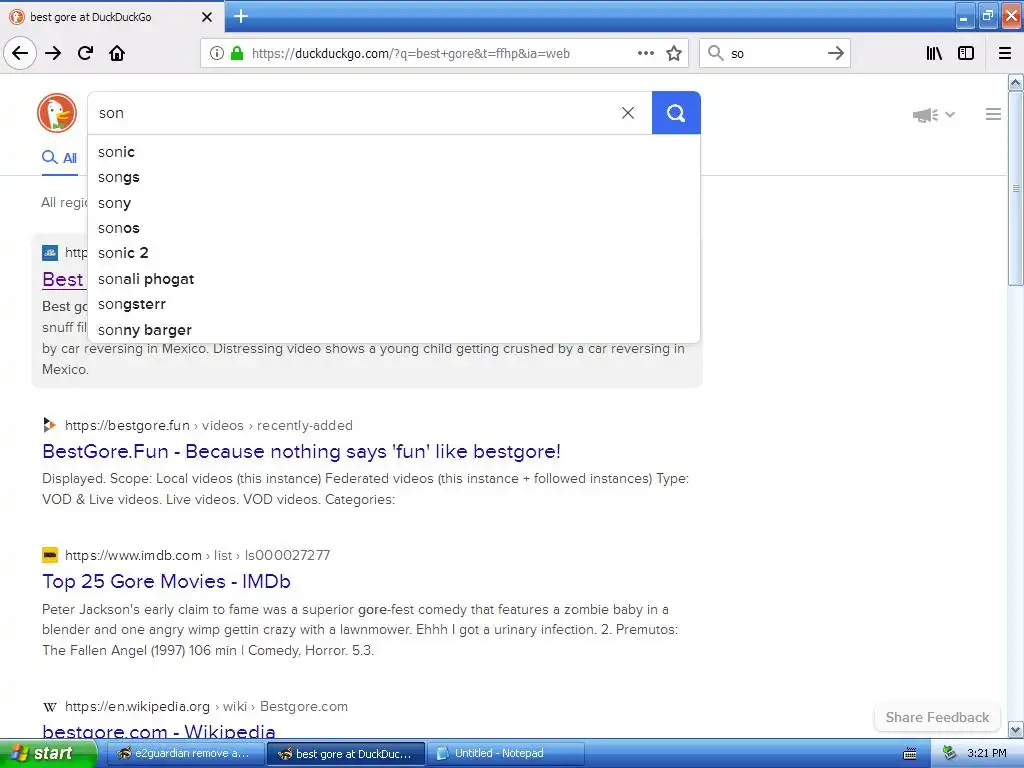Open 'BestGore.Fun - Because nothing says' result

pos(301,451)
